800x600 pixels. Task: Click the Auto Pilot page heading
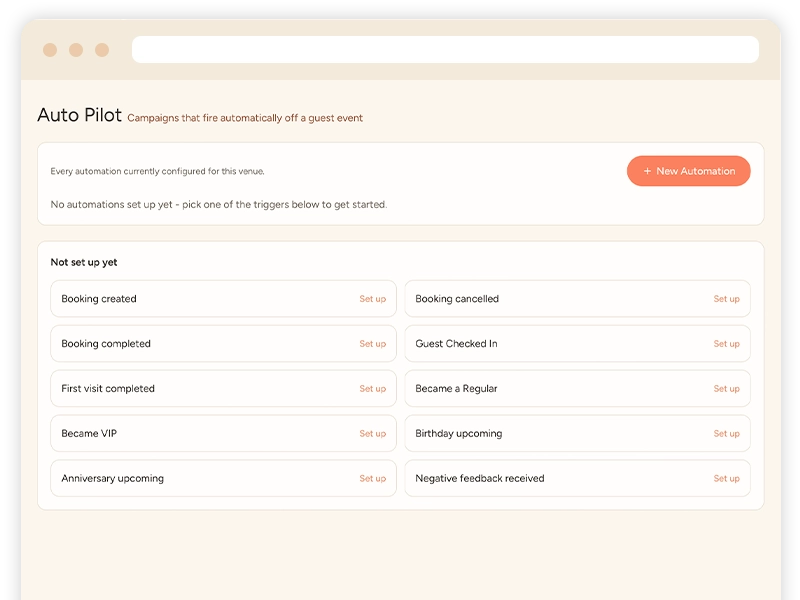pyautogui.click(x=80, y=115)
